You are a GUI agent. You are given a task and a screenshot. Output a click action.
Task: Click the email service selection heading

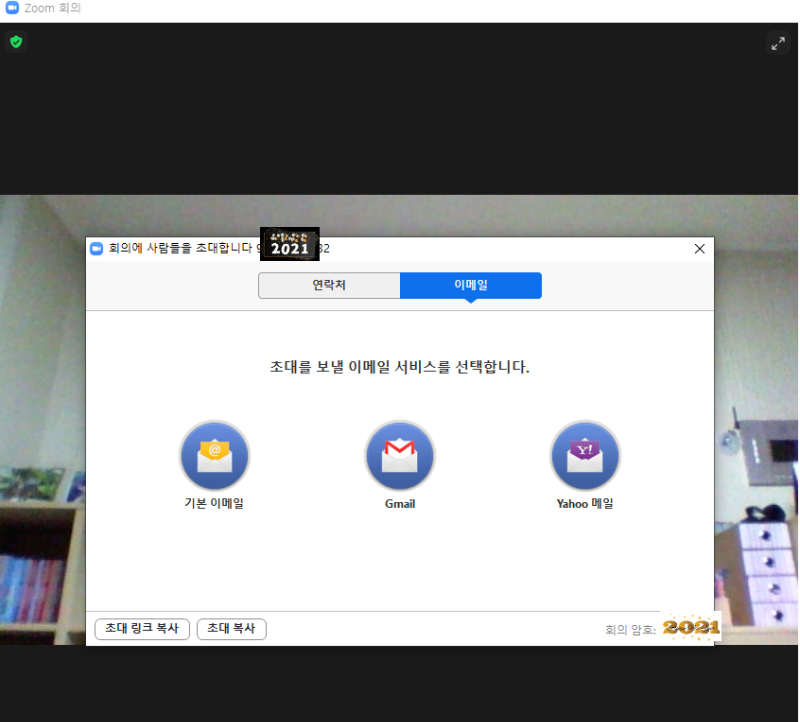pos(399,366)
